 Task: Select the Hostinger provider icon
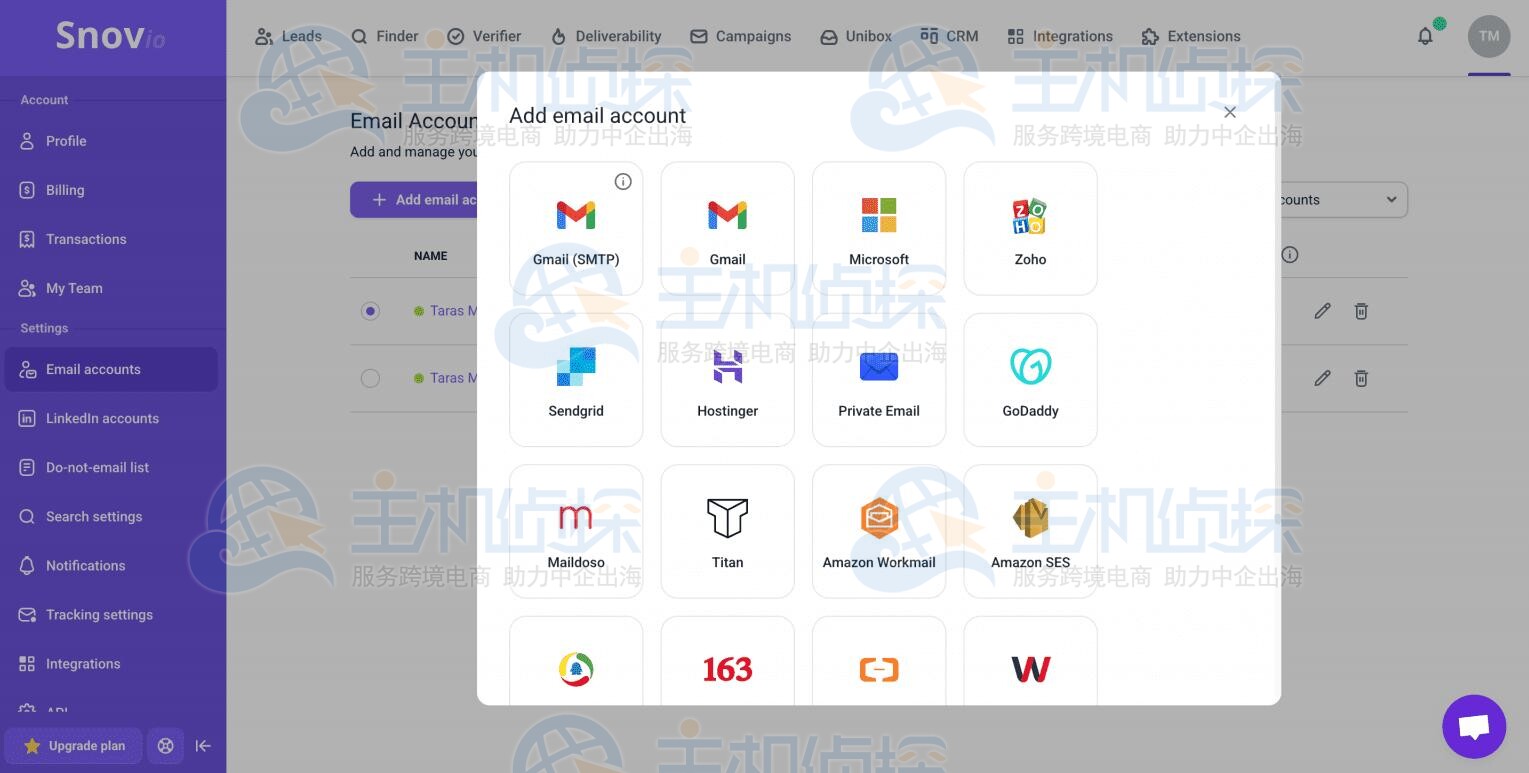tap(727, 380)
